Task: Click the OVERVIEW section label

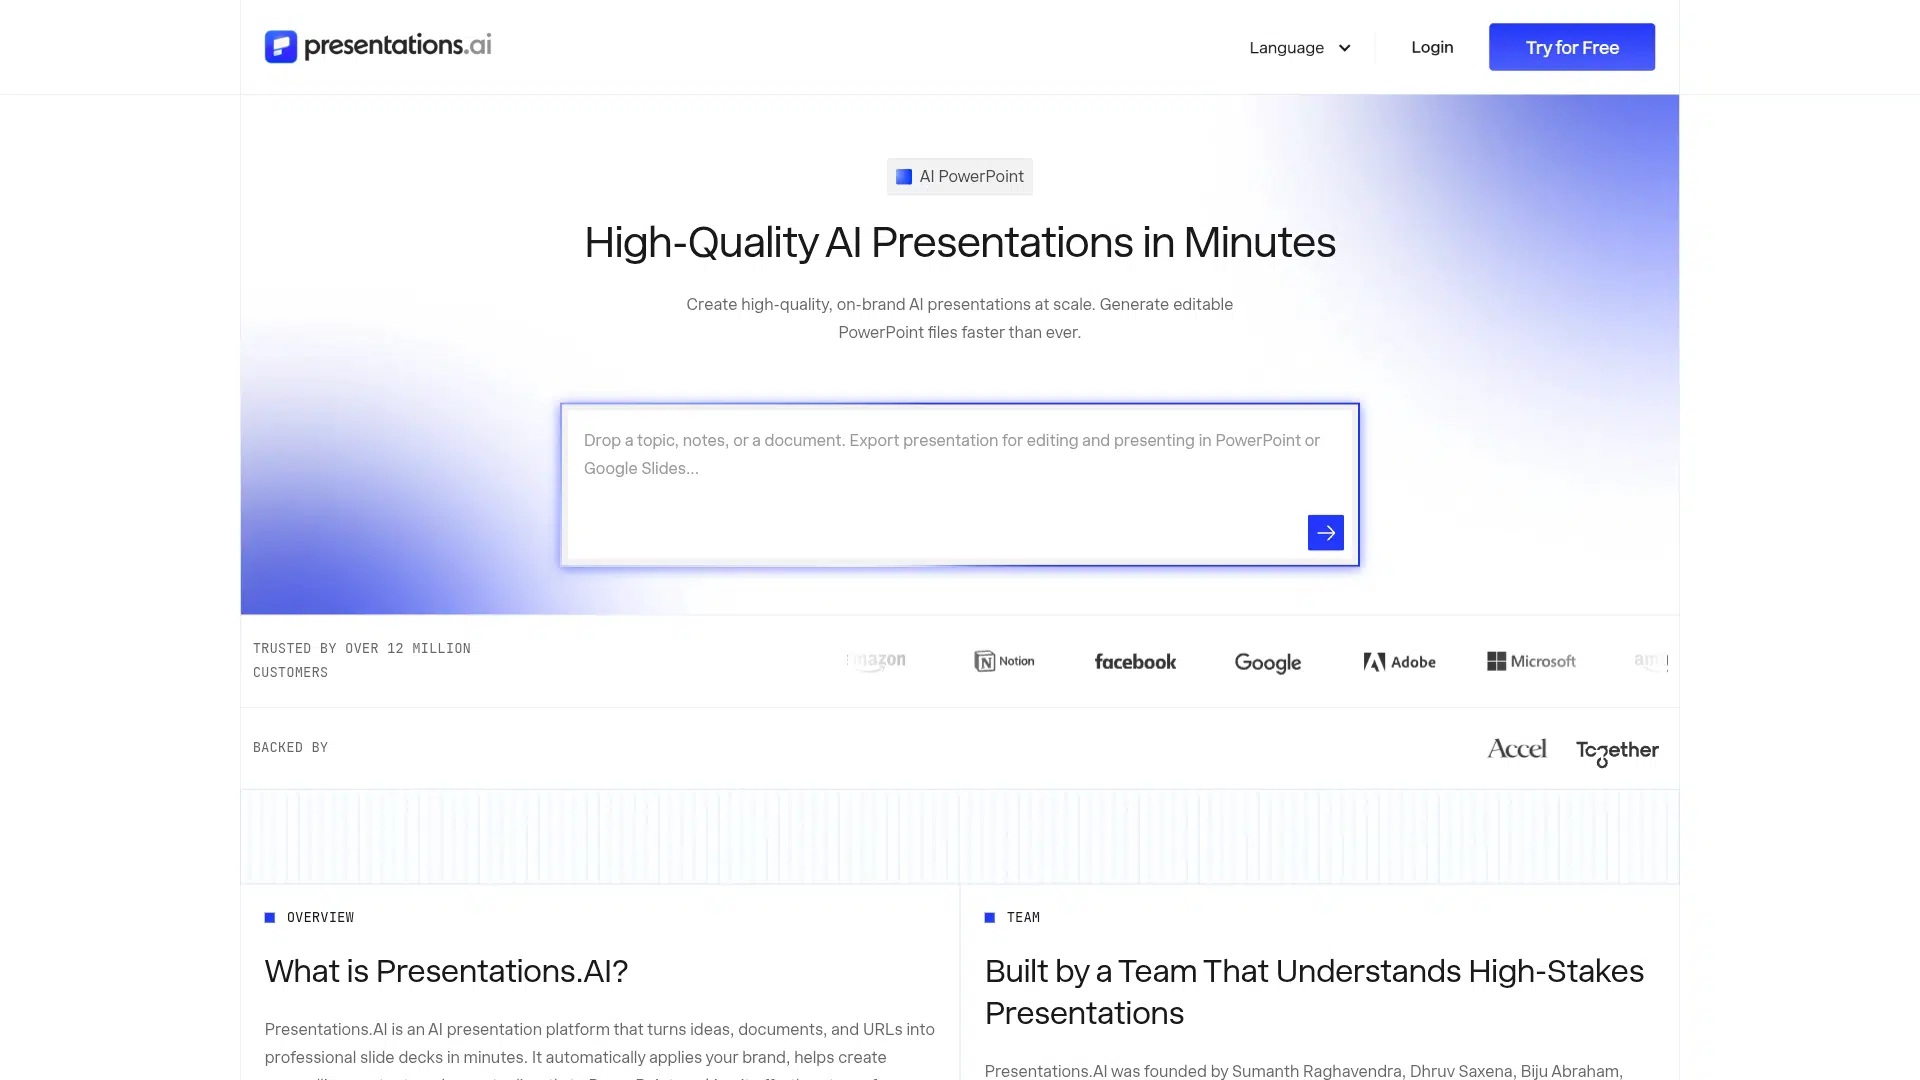Action: pos(320,917)
